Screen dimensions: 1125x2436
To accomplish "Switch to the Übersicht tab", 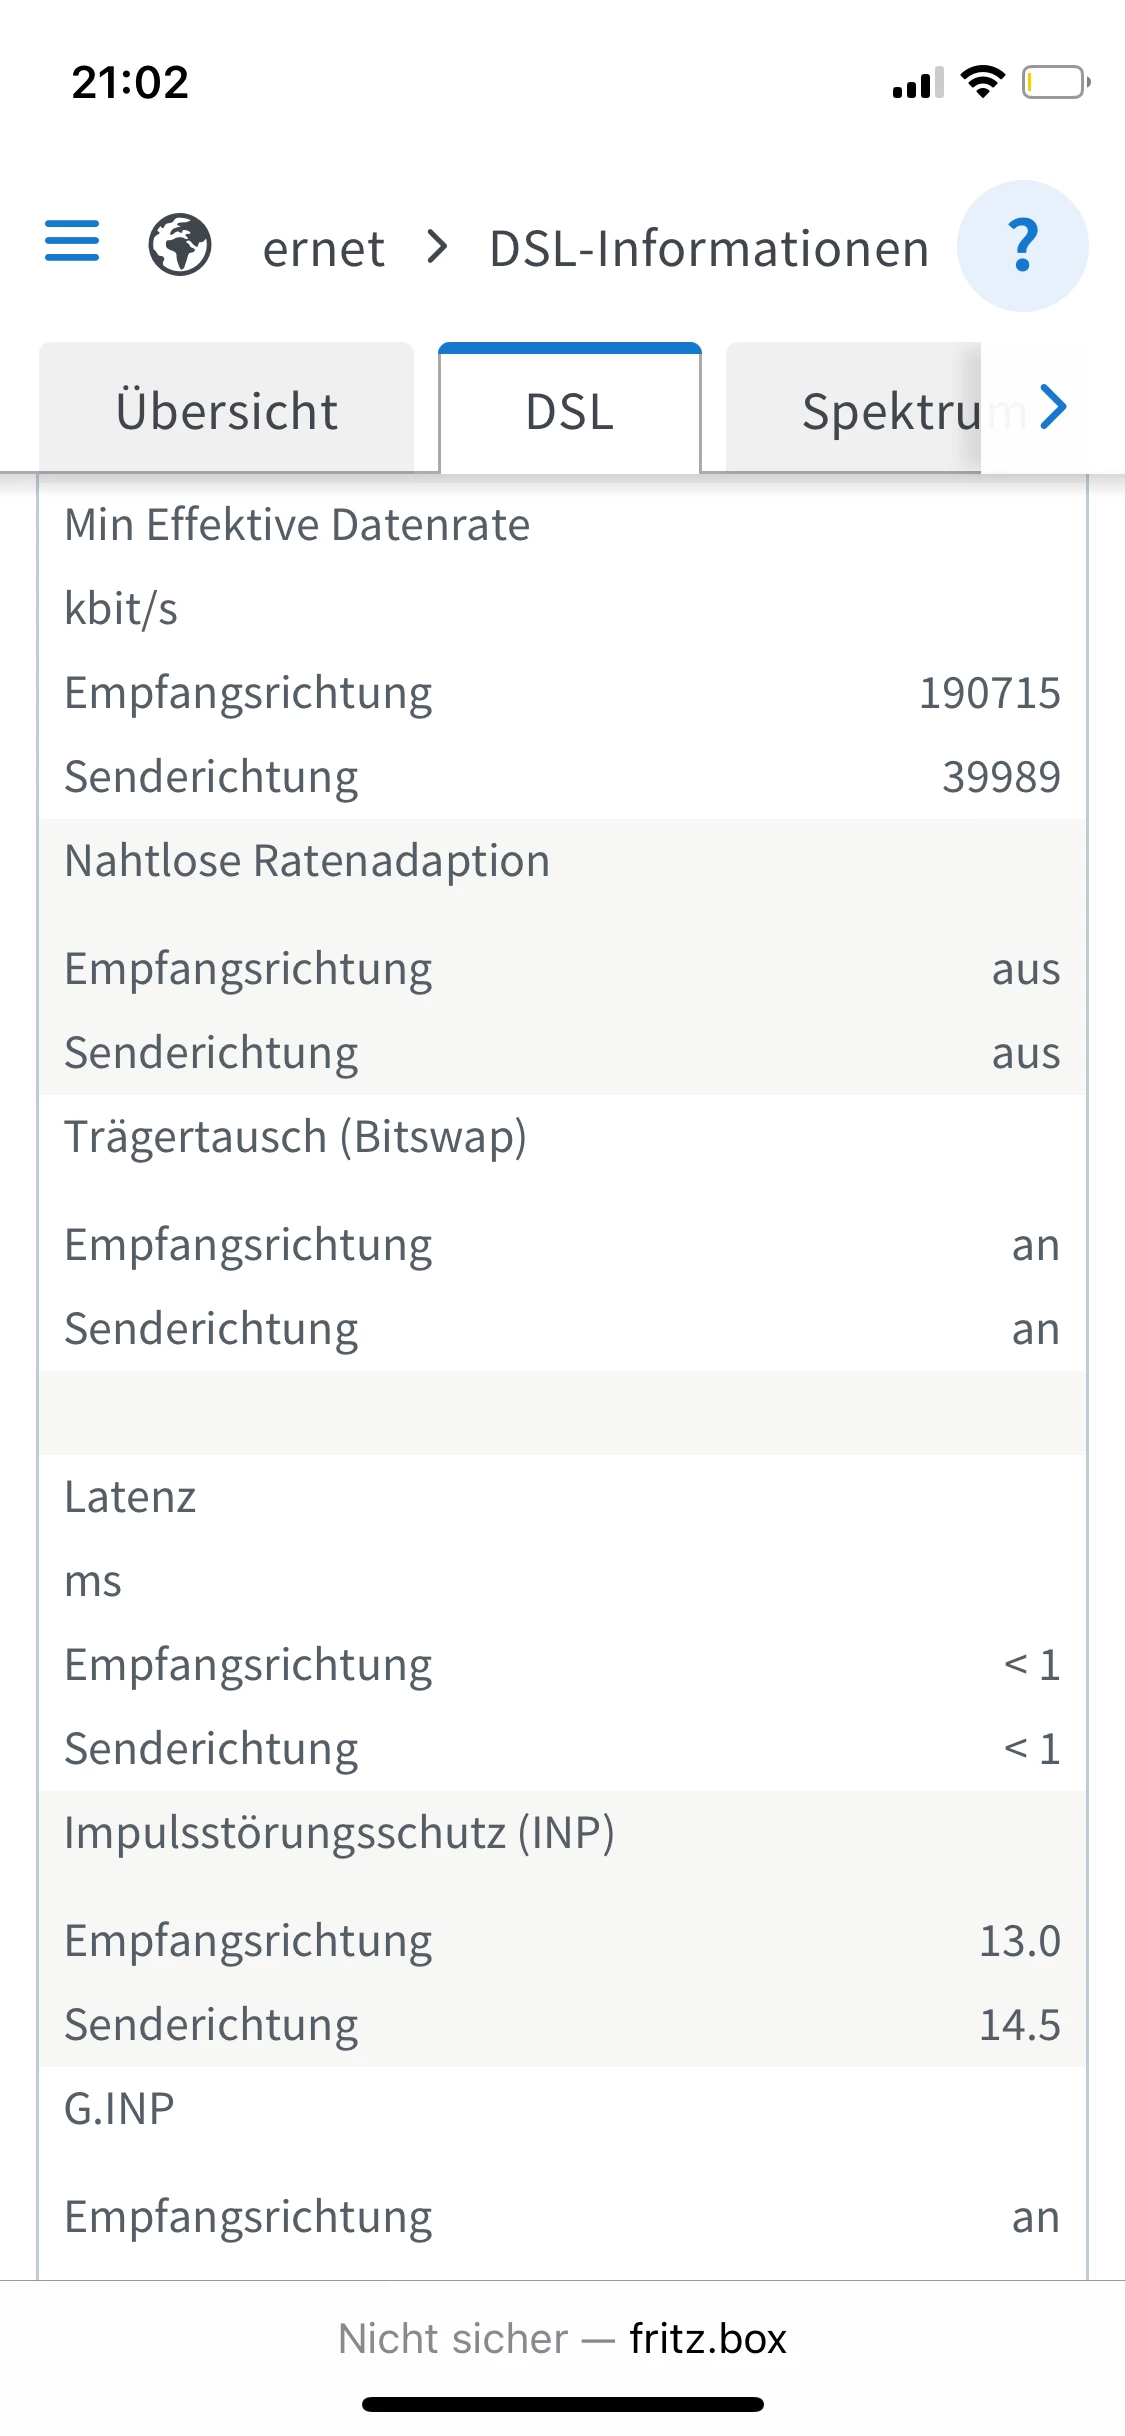I will point(227,411).
